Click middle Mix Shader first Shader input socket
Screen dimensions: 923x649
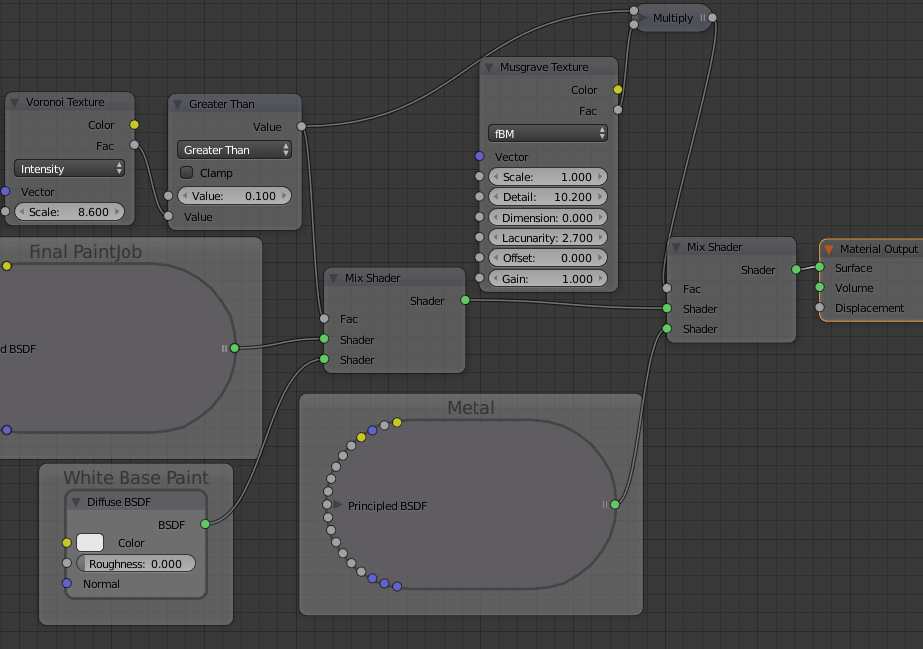324,339
